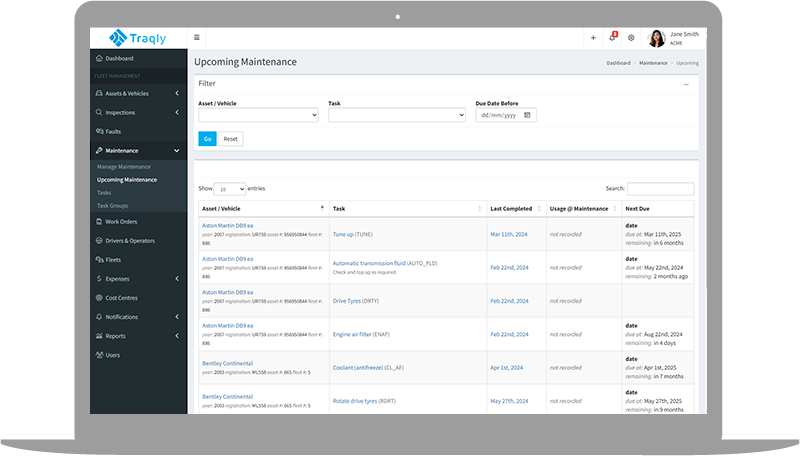
Task: Click the Assets & Vehicles car icon
Action: (x=99, y=93)
